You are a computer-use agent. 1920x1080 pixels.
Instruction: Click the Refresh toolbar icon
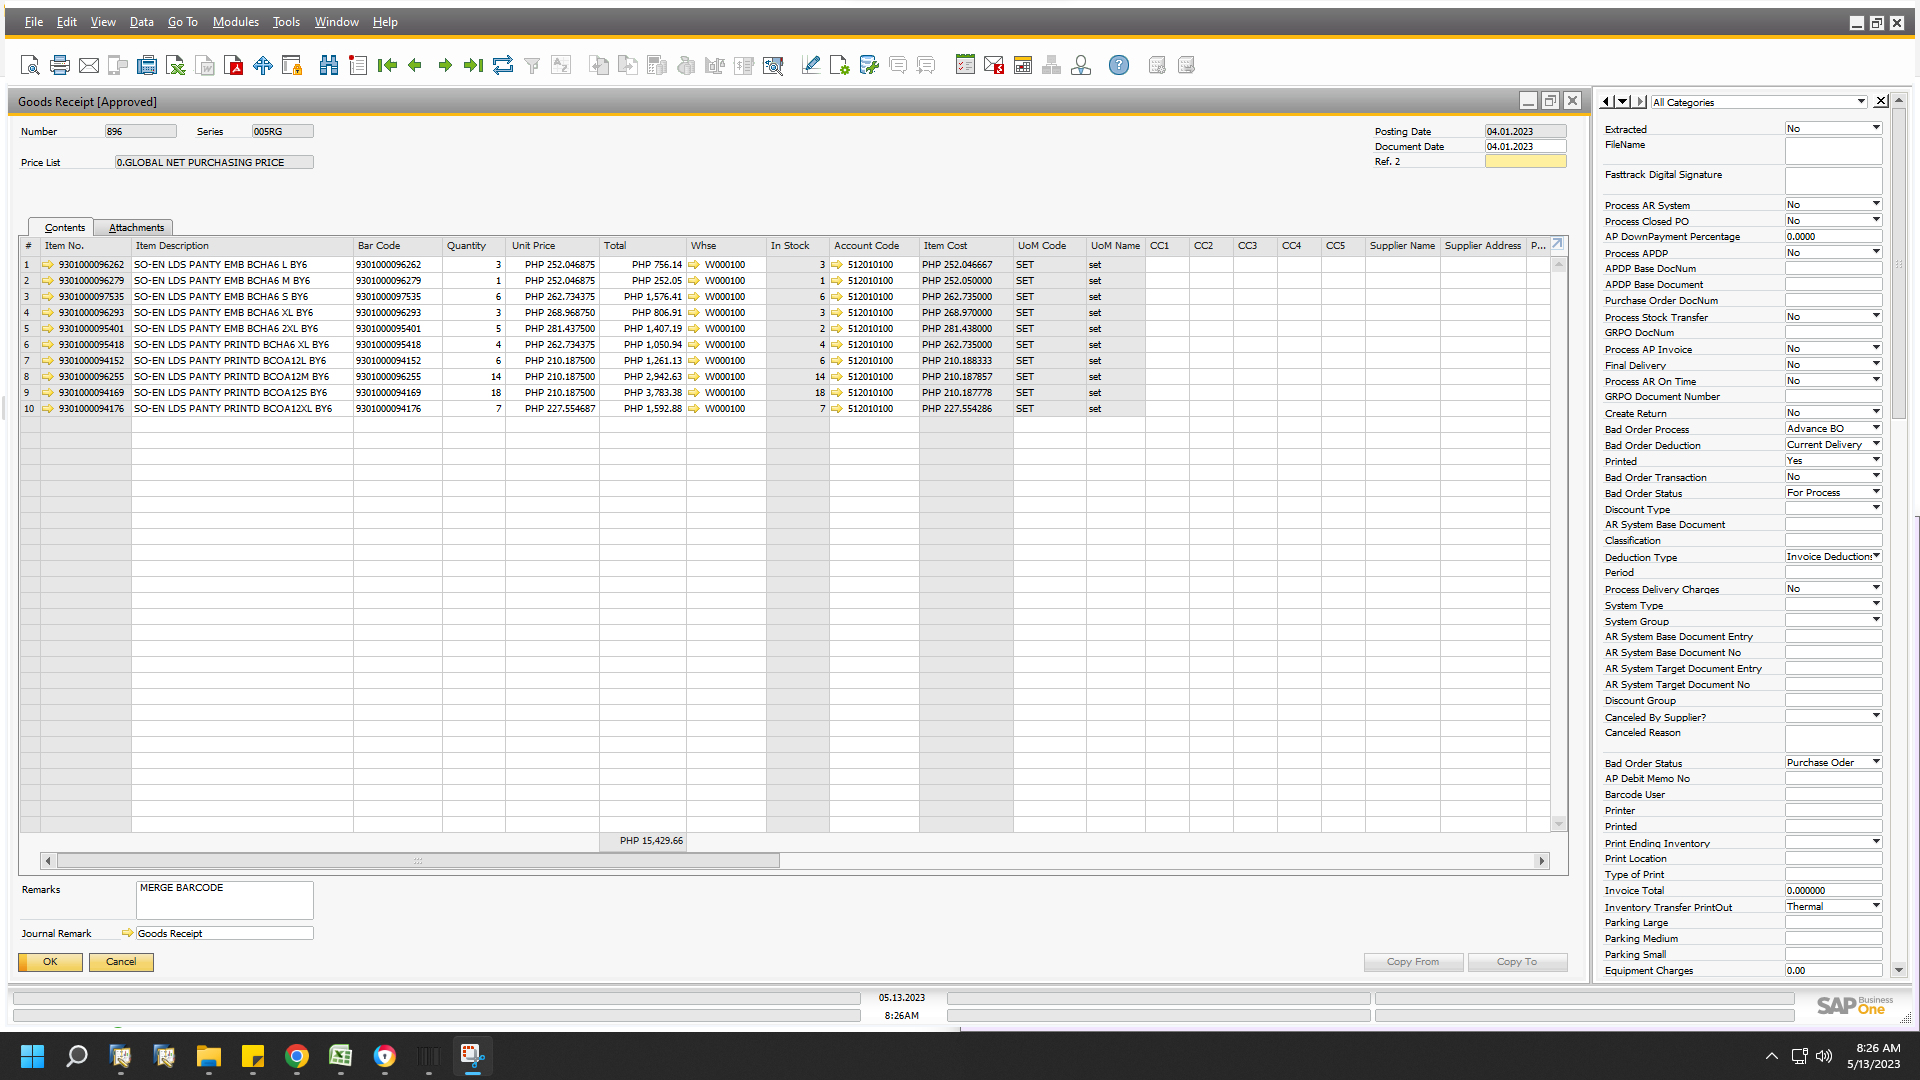click(503, 65)
